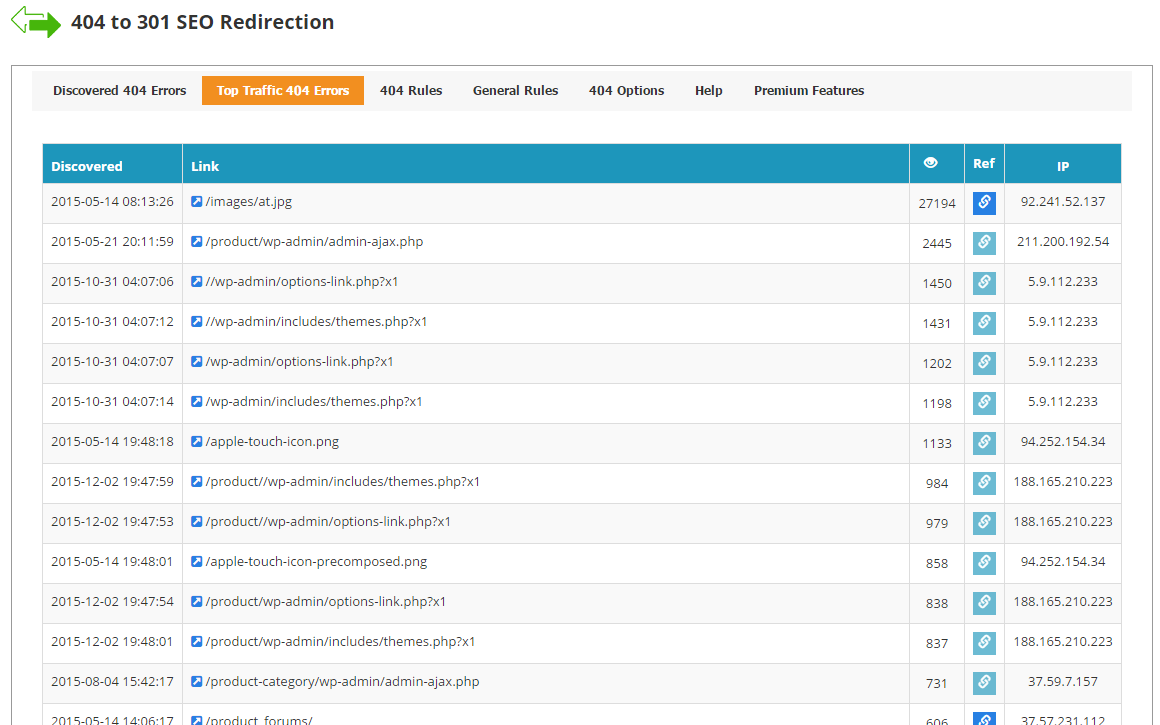Click external link icon beside /apple-touch-icon.png
Screen dimensions: 1160x725
pyautogui.click(x=197, y=441)
